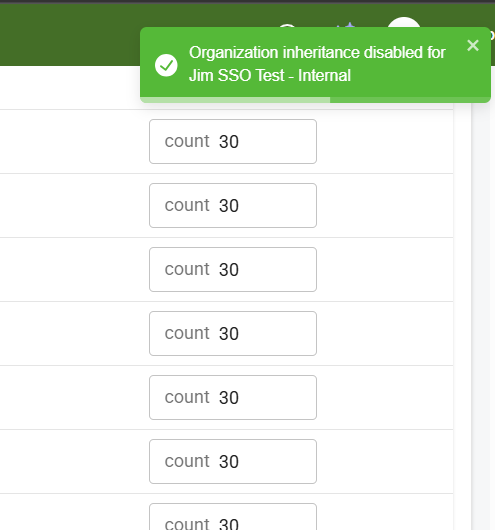Click blank row space right of fourth count field
Screen dimensions: 495x530
coord(385,333)
